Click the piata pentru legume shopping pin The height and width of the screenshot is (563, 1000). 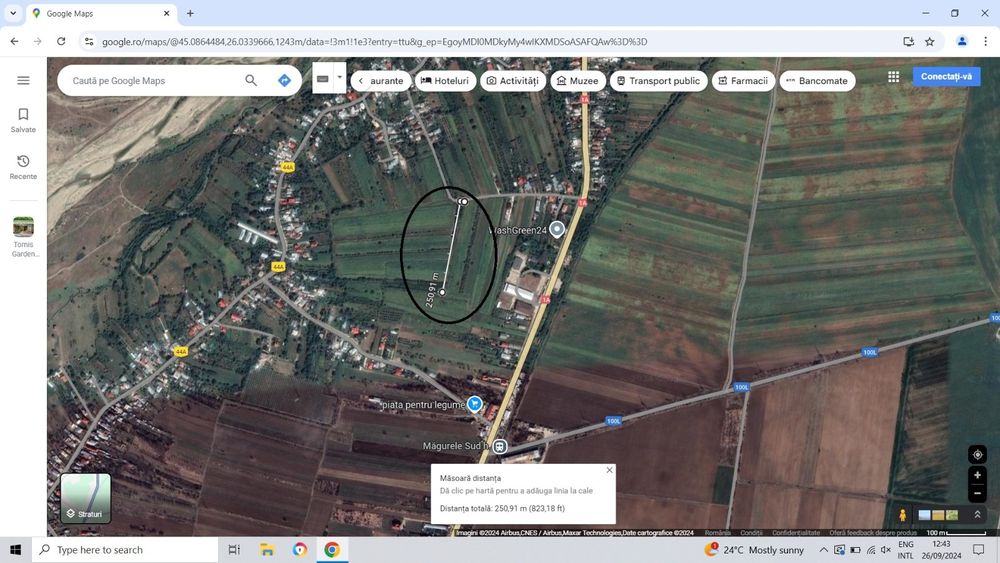click(x=474, y=404)
